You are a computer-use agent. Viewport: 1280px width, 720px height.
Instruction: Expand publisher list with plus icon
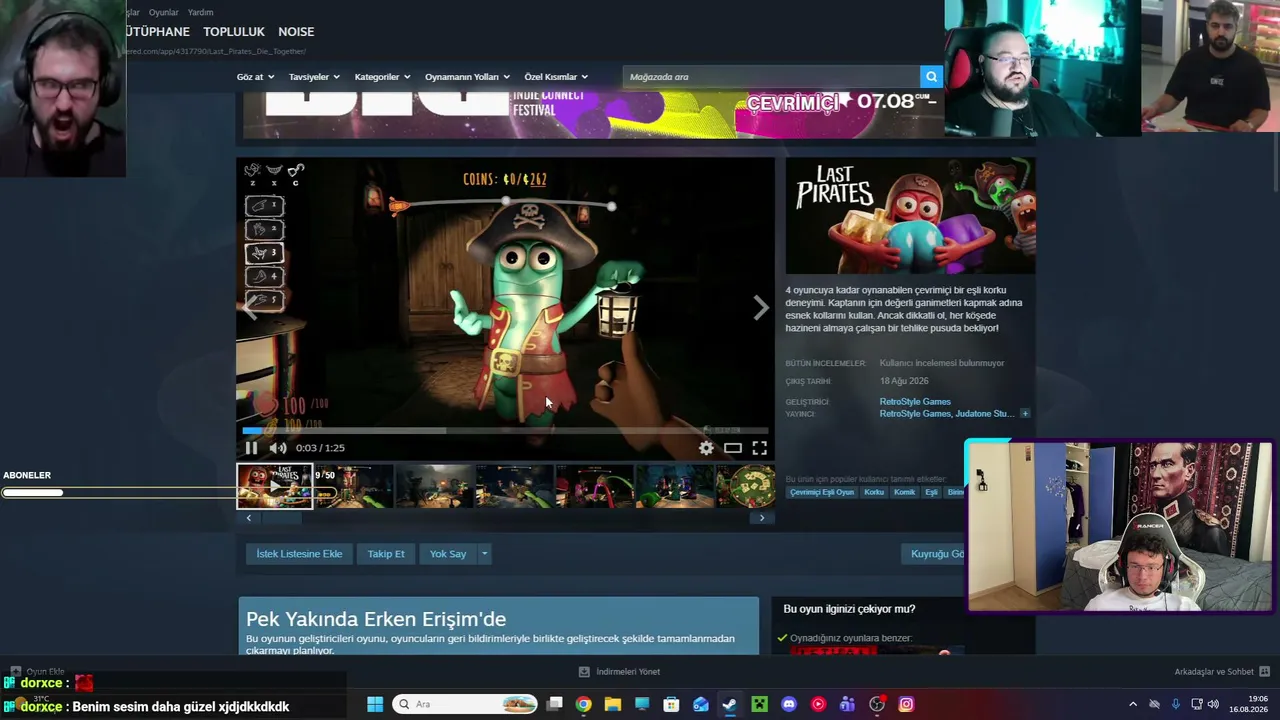[x=1024, y=414]
